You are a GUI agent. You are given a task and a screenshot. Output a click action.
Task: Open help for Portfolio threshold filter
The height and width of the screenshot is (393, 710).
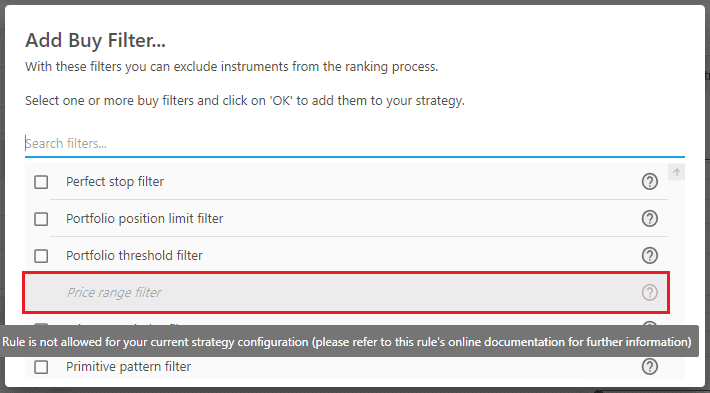(x=649, y=256)
